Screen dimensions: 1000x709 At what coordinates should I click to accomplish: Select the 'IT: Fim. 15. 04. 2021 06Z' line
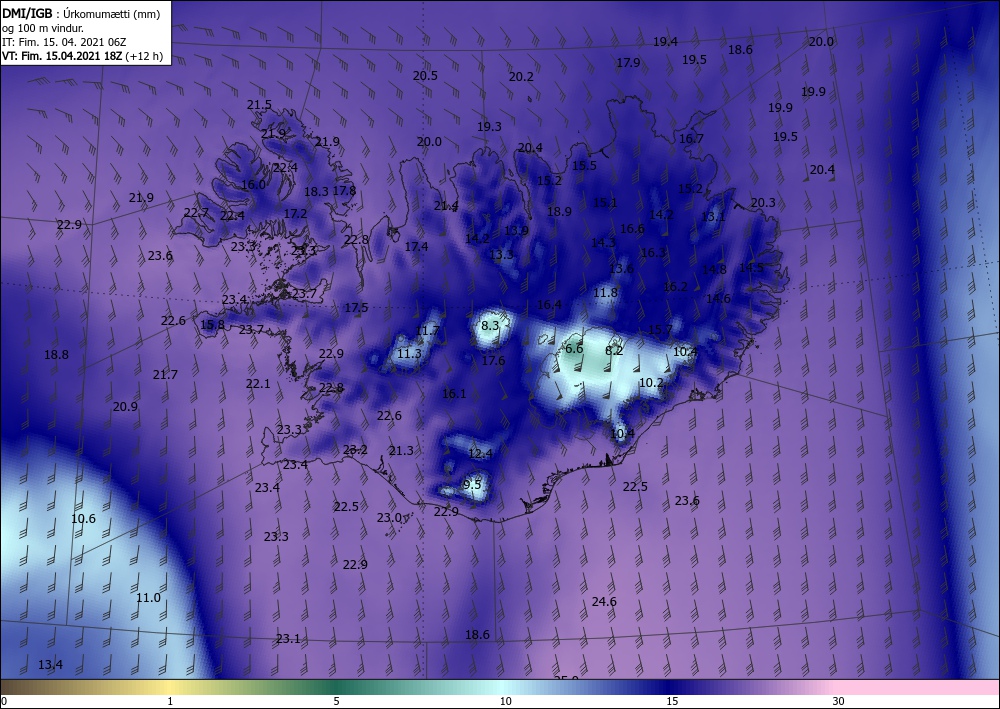pyautogui.click(x=64, y=42)
